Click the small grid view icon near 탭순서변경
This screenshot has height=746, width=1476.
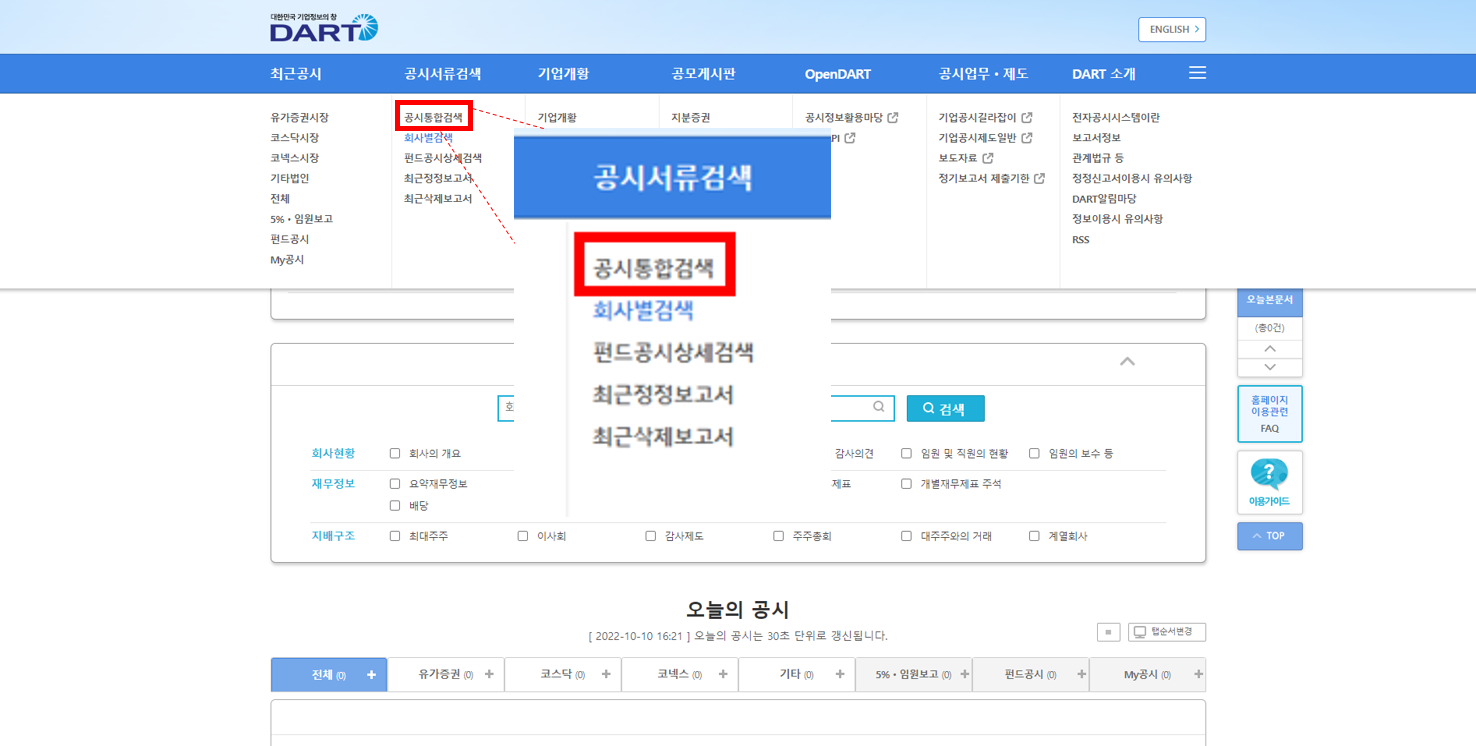point(1108,631)
